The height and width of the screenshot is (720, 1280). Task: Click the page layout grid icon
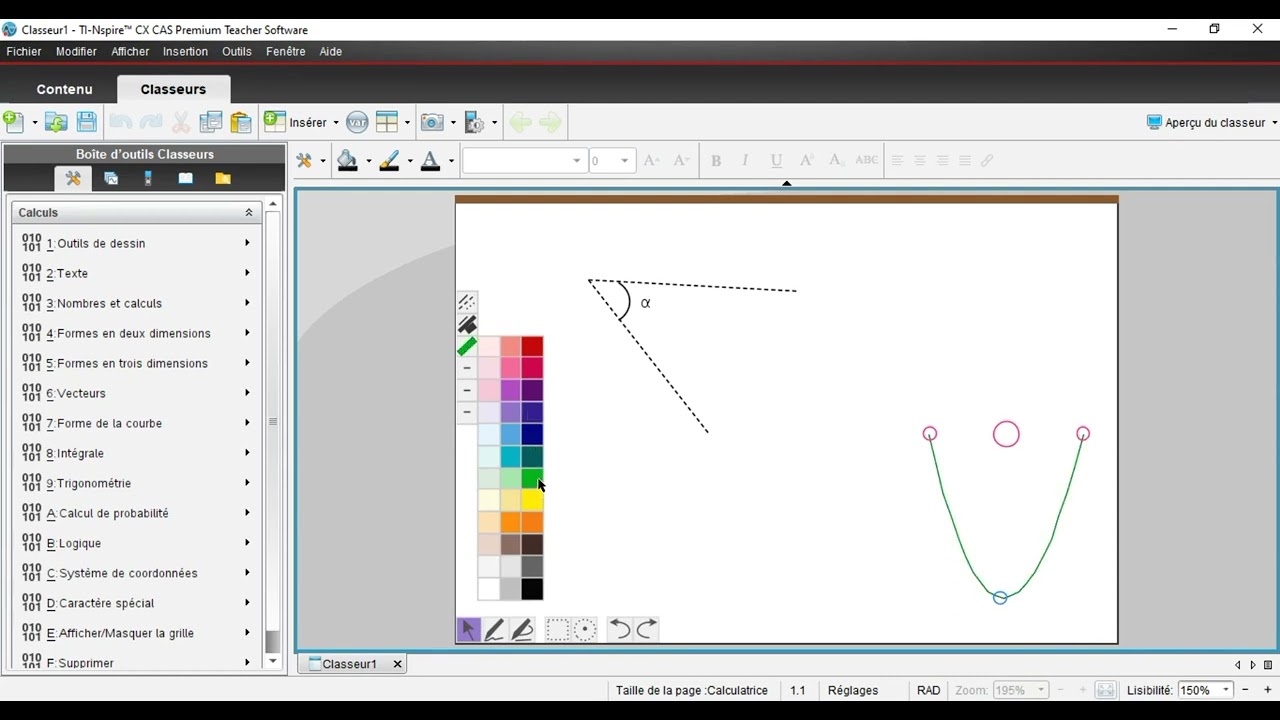(x=387, y=122)
